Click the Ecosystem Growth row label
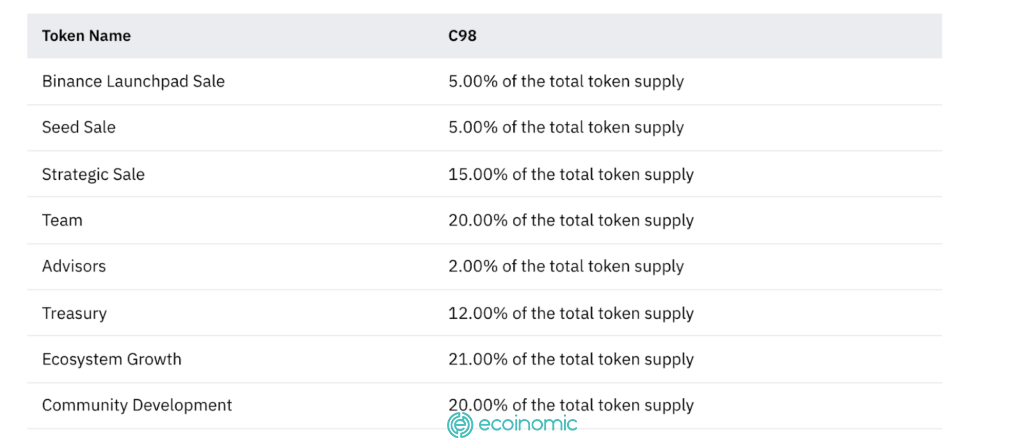This screenshot has height=438, width=1024. [x=112, y=359]
